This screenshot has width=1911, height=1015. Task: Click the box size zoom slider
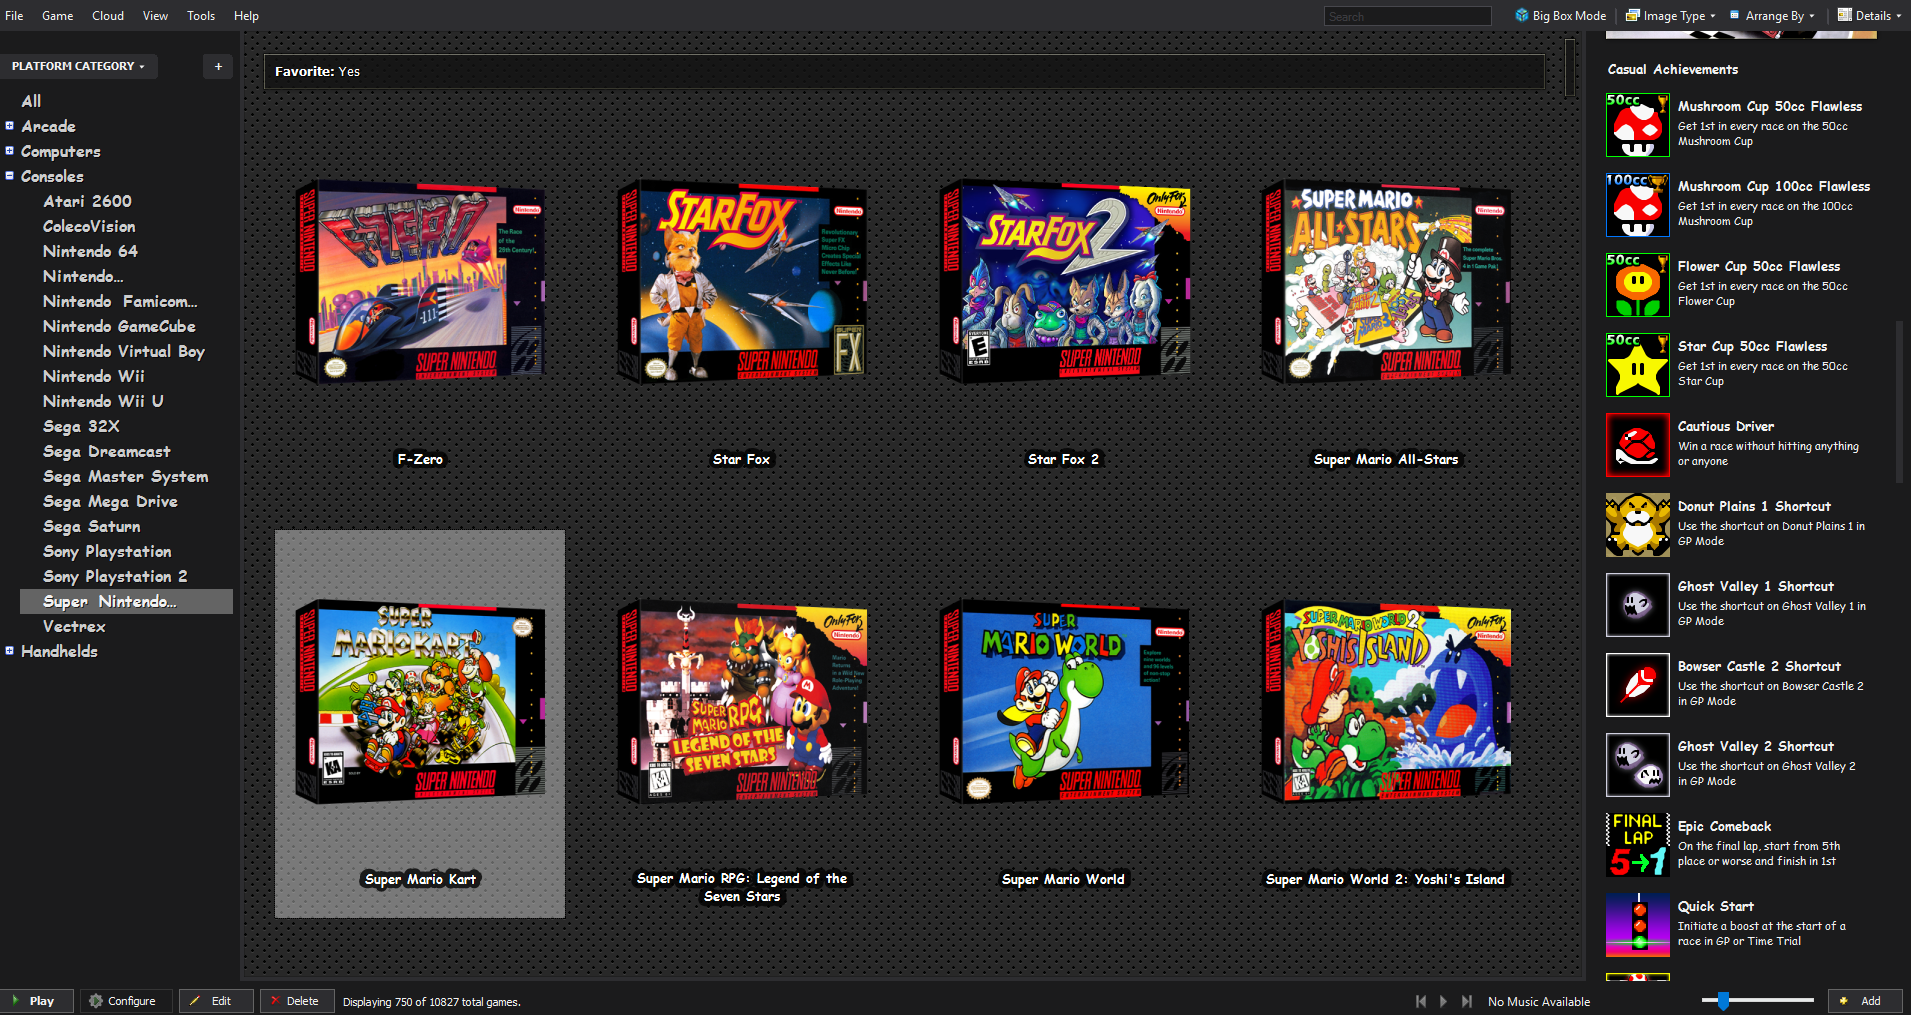point(1758,1000)
